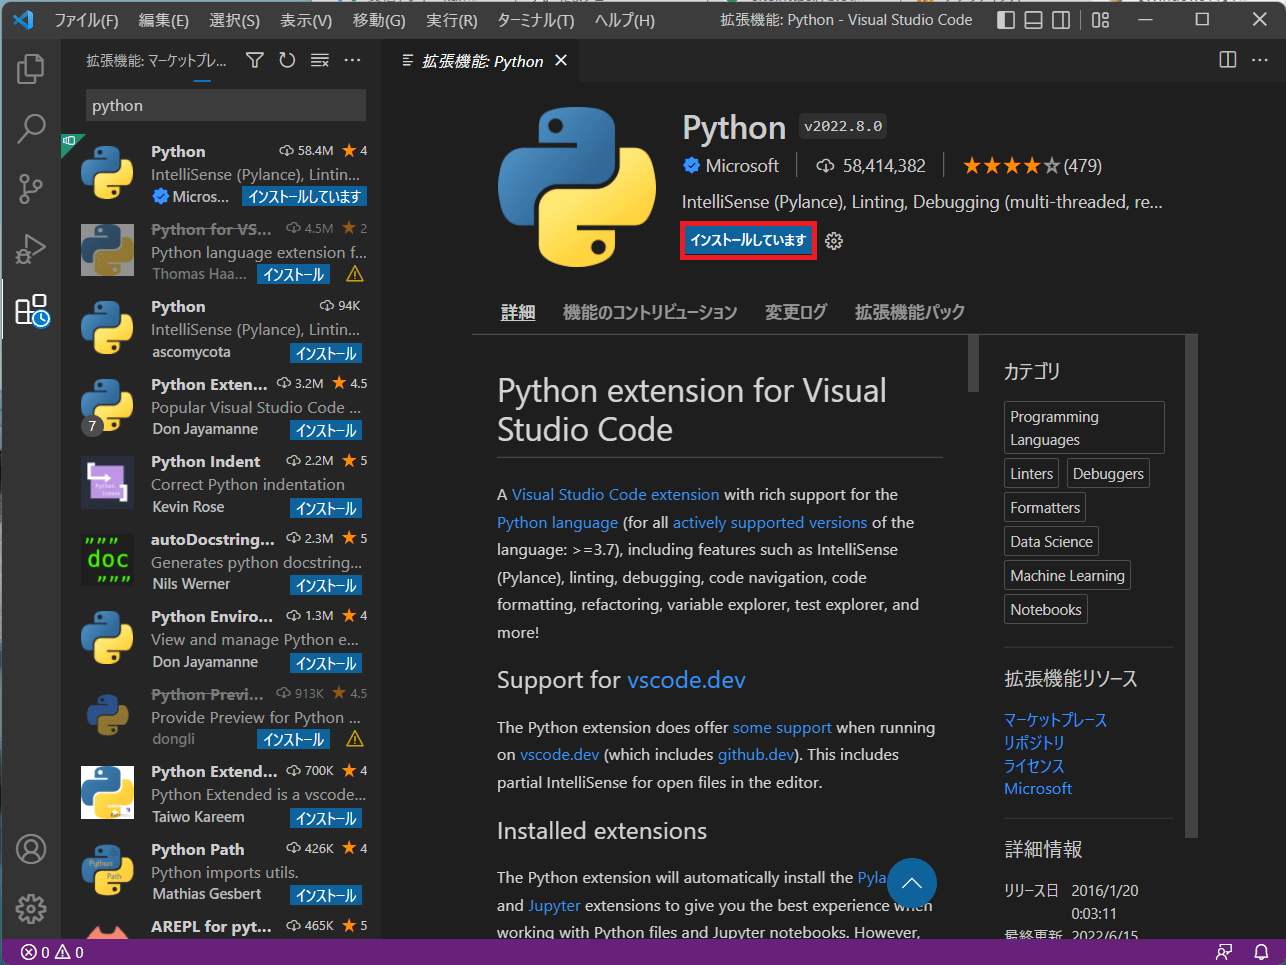Image resolution: width=1286 pixels, height=965 pixels.
Task: Toggle the primary sidebar visibility icon
Action: pyautogui.click(x=1005, y=19)
